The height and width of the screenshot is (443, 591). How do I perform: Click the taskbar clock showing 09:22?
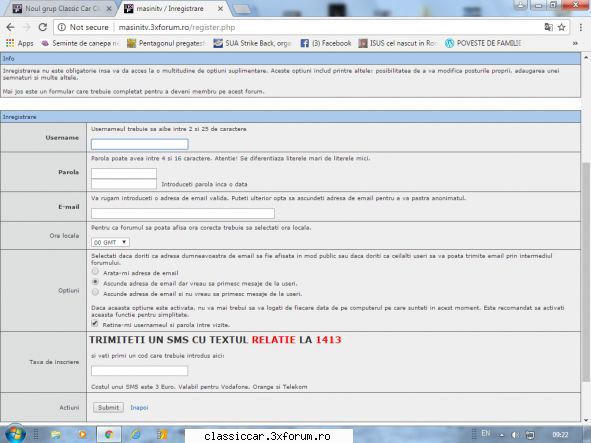(560, 435)
